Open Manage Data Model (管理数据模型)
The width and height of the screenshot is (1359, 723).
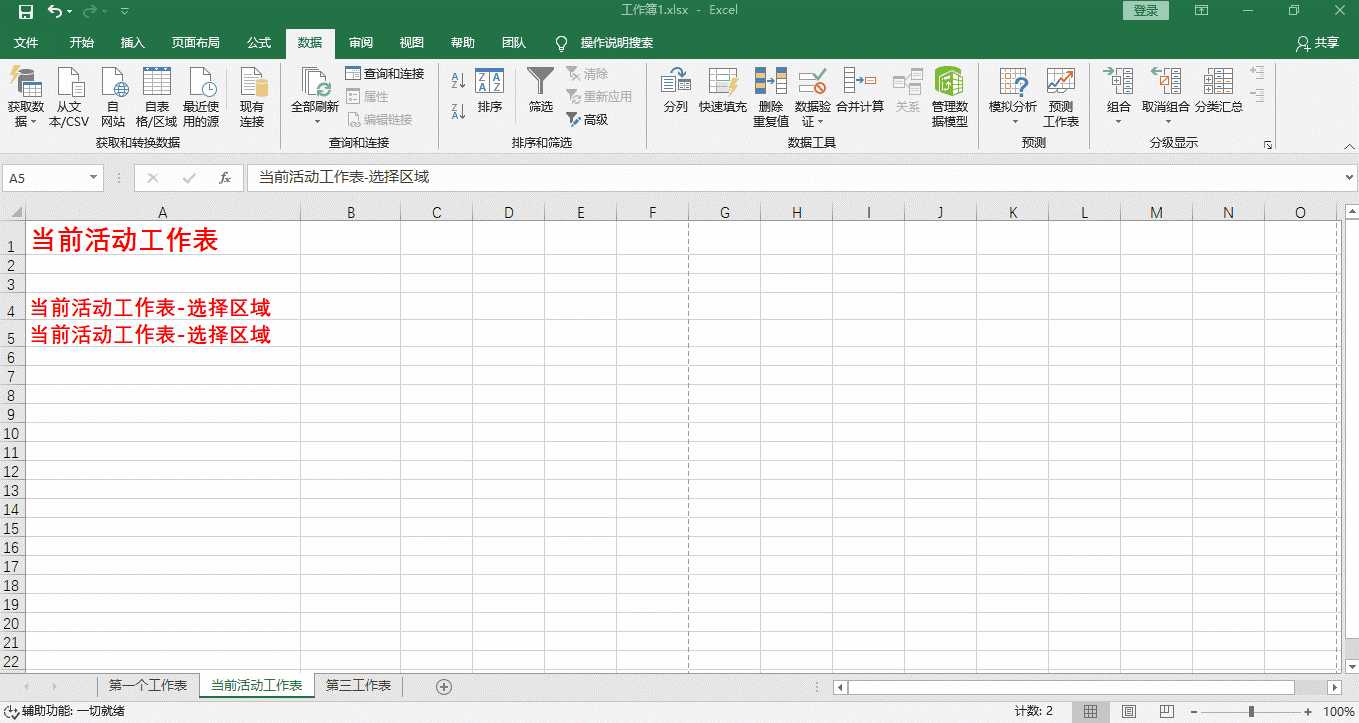(949, 98)
